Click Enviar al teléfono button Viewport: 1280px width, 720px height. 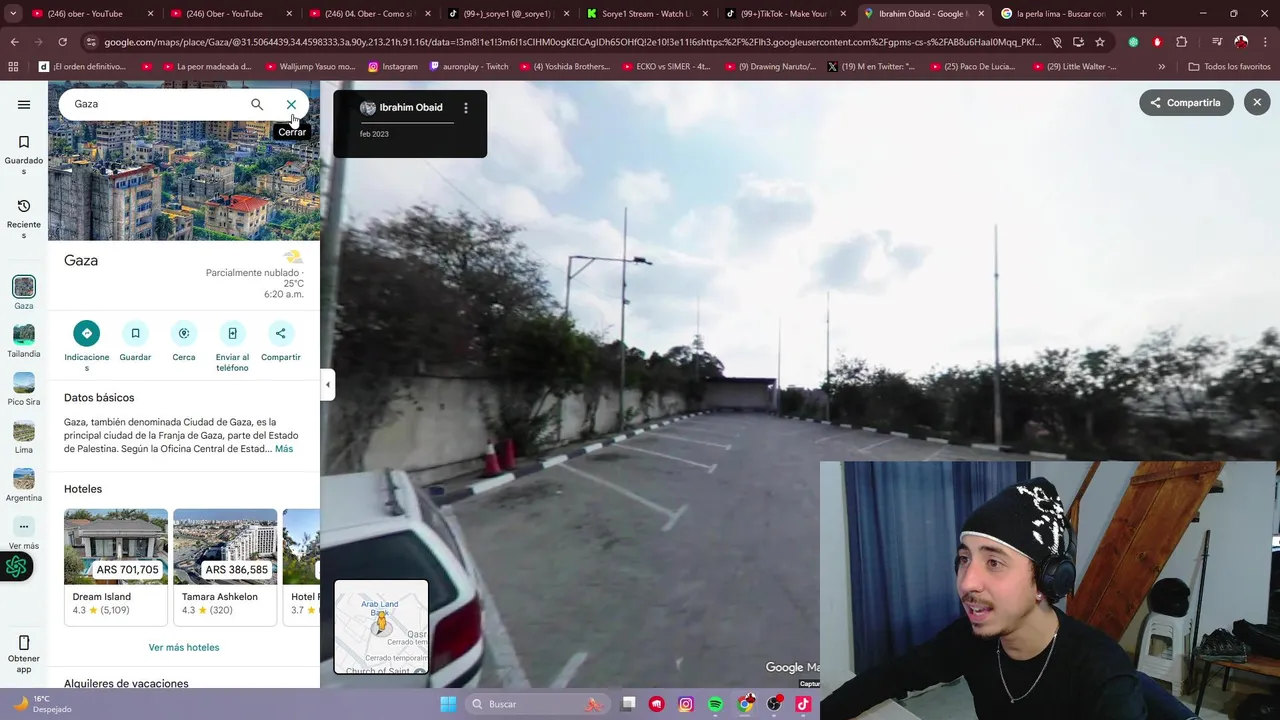232,346
